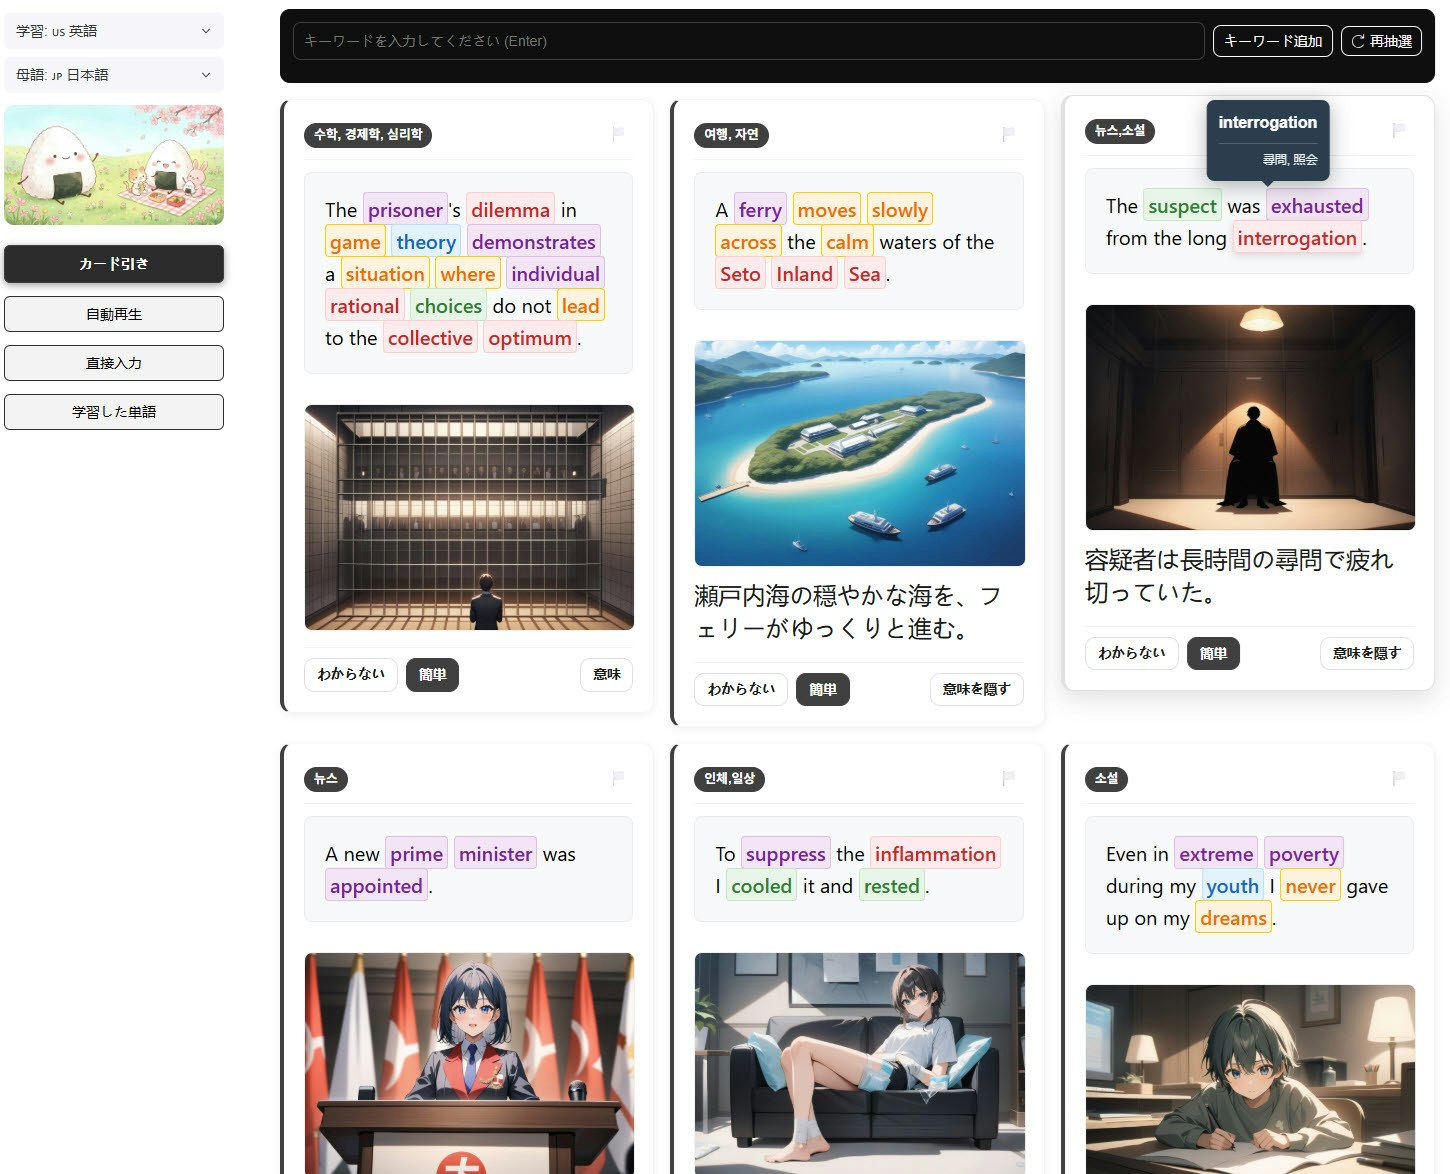1450x1174 pixels.
Task: Flag the prime minister news card
Action: [x=618, y=779]
